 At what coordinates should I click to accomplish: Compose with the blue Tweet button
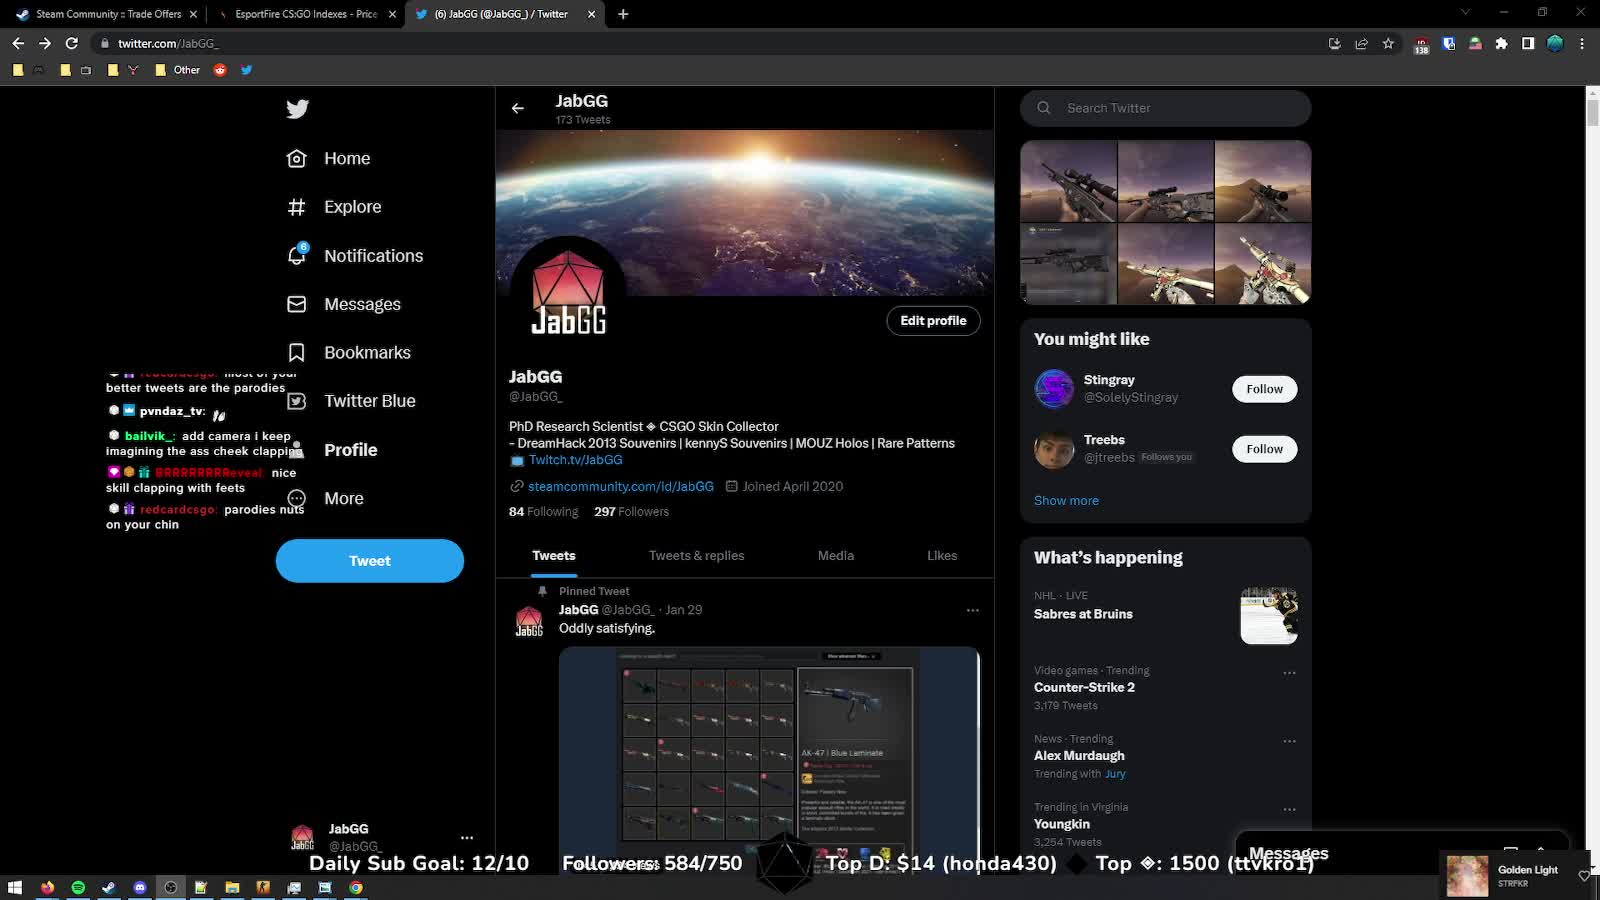coord(370,561)
